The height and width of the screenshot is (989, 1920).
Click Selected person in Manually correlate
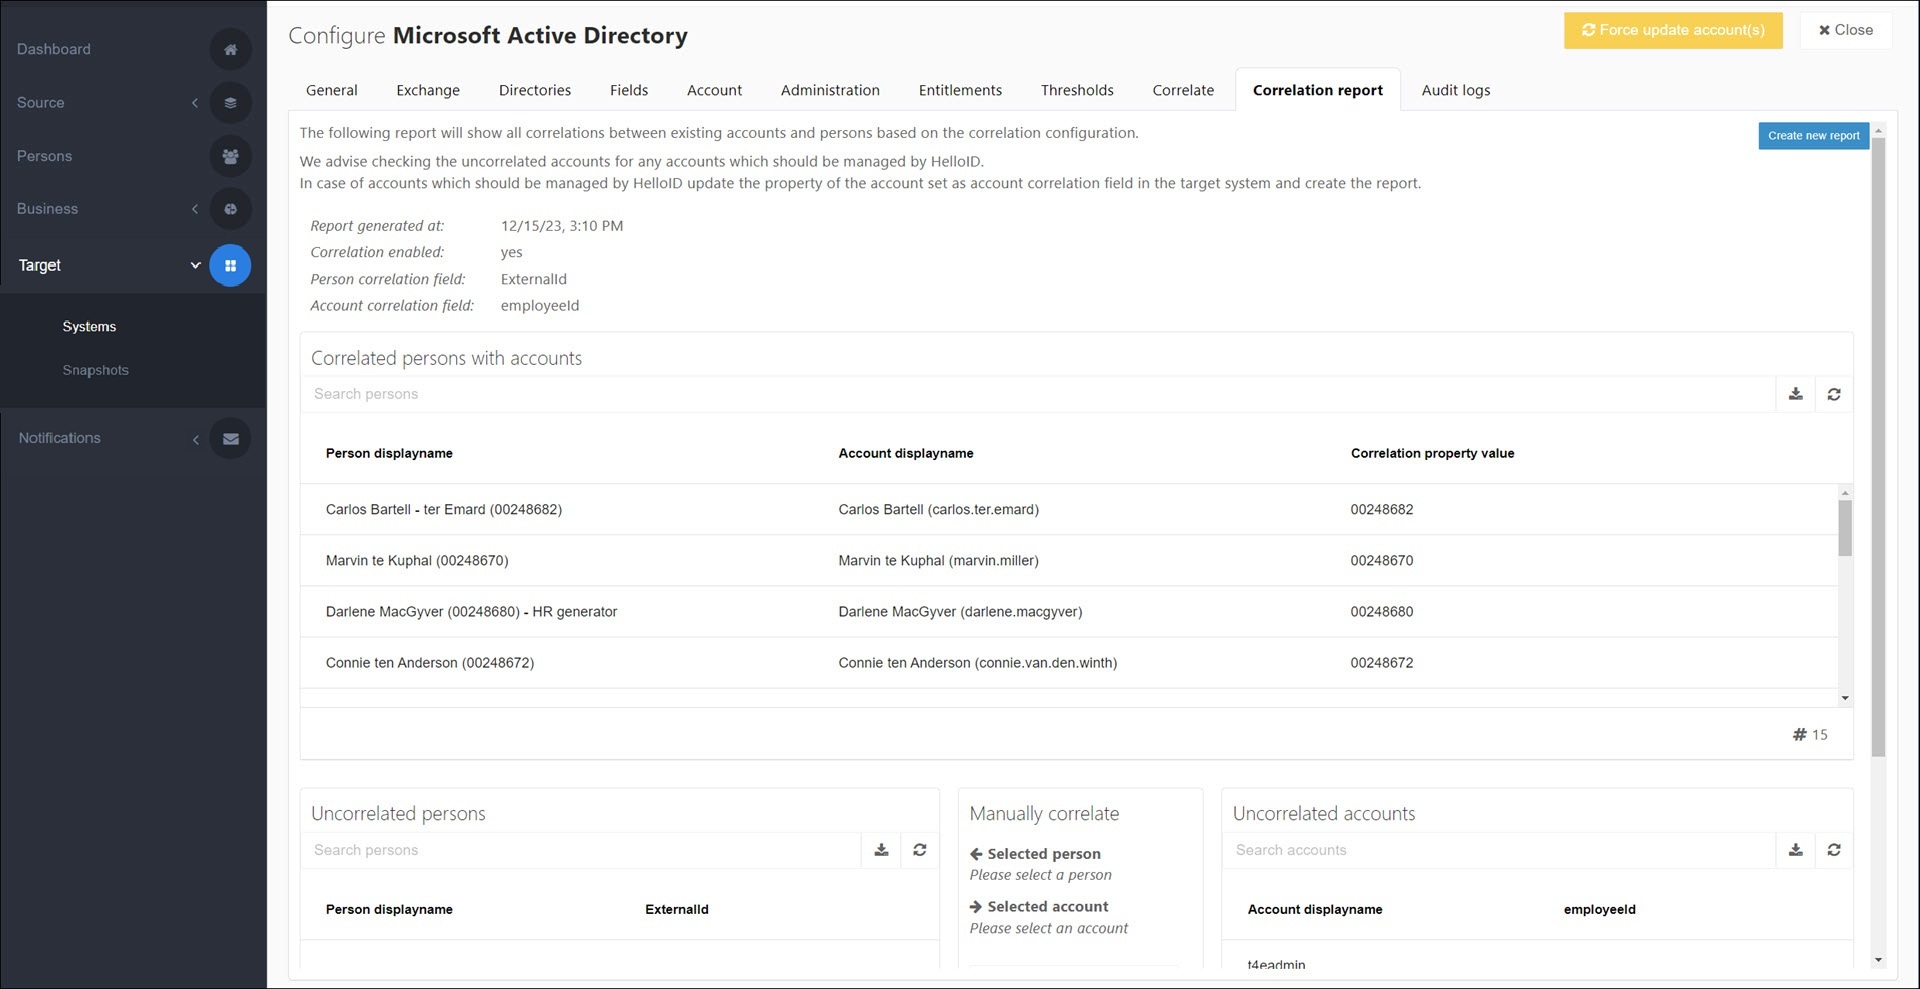point(1035,854)
